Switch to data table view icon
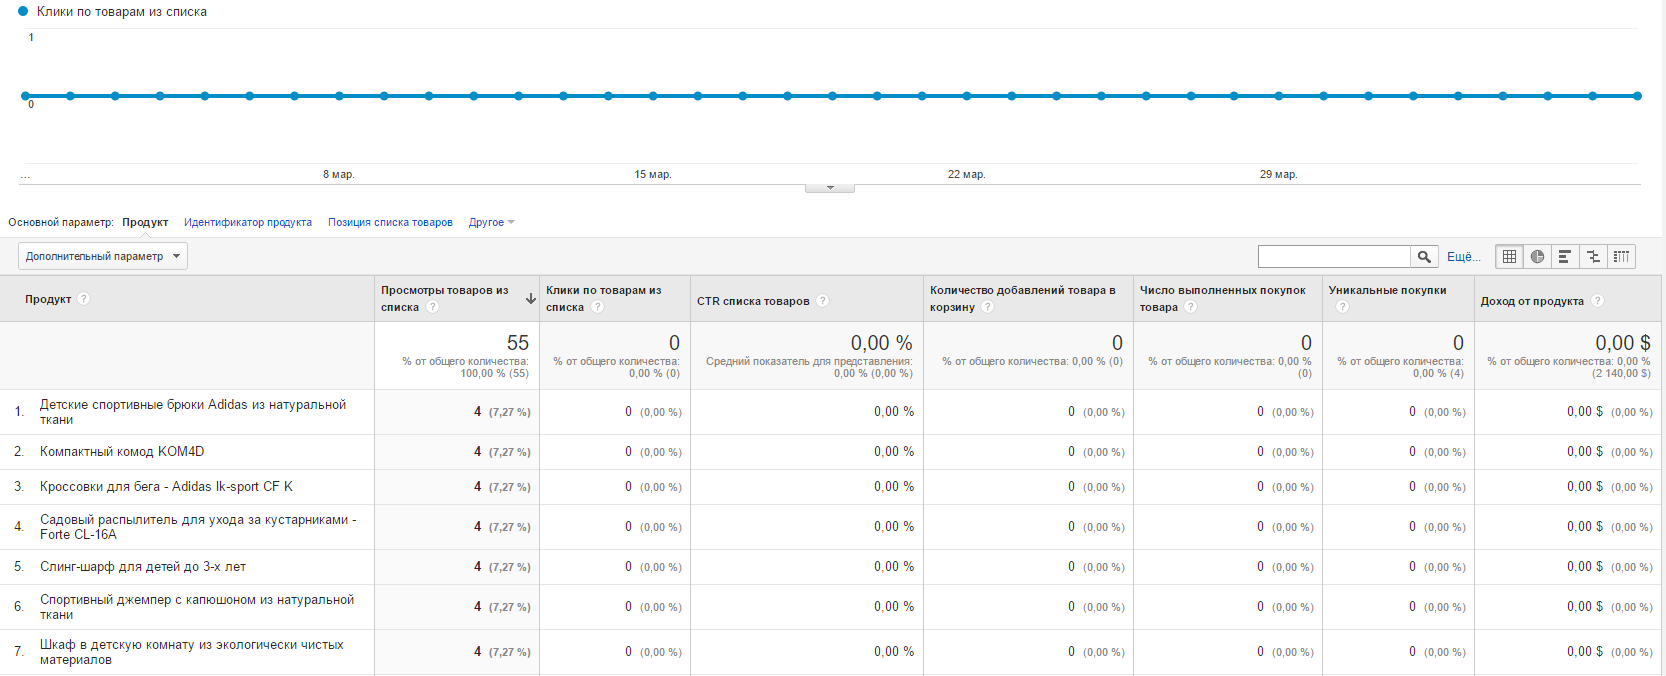Image resolution: width=1666 pixels, height=676 pixels. pyautogui.click(x=1509, y=257)
